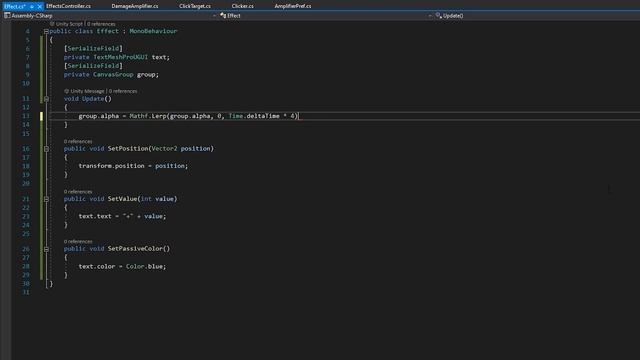Click the MonoBehaviour base class name
Screen dimensions: 640x360
(153, 31)
